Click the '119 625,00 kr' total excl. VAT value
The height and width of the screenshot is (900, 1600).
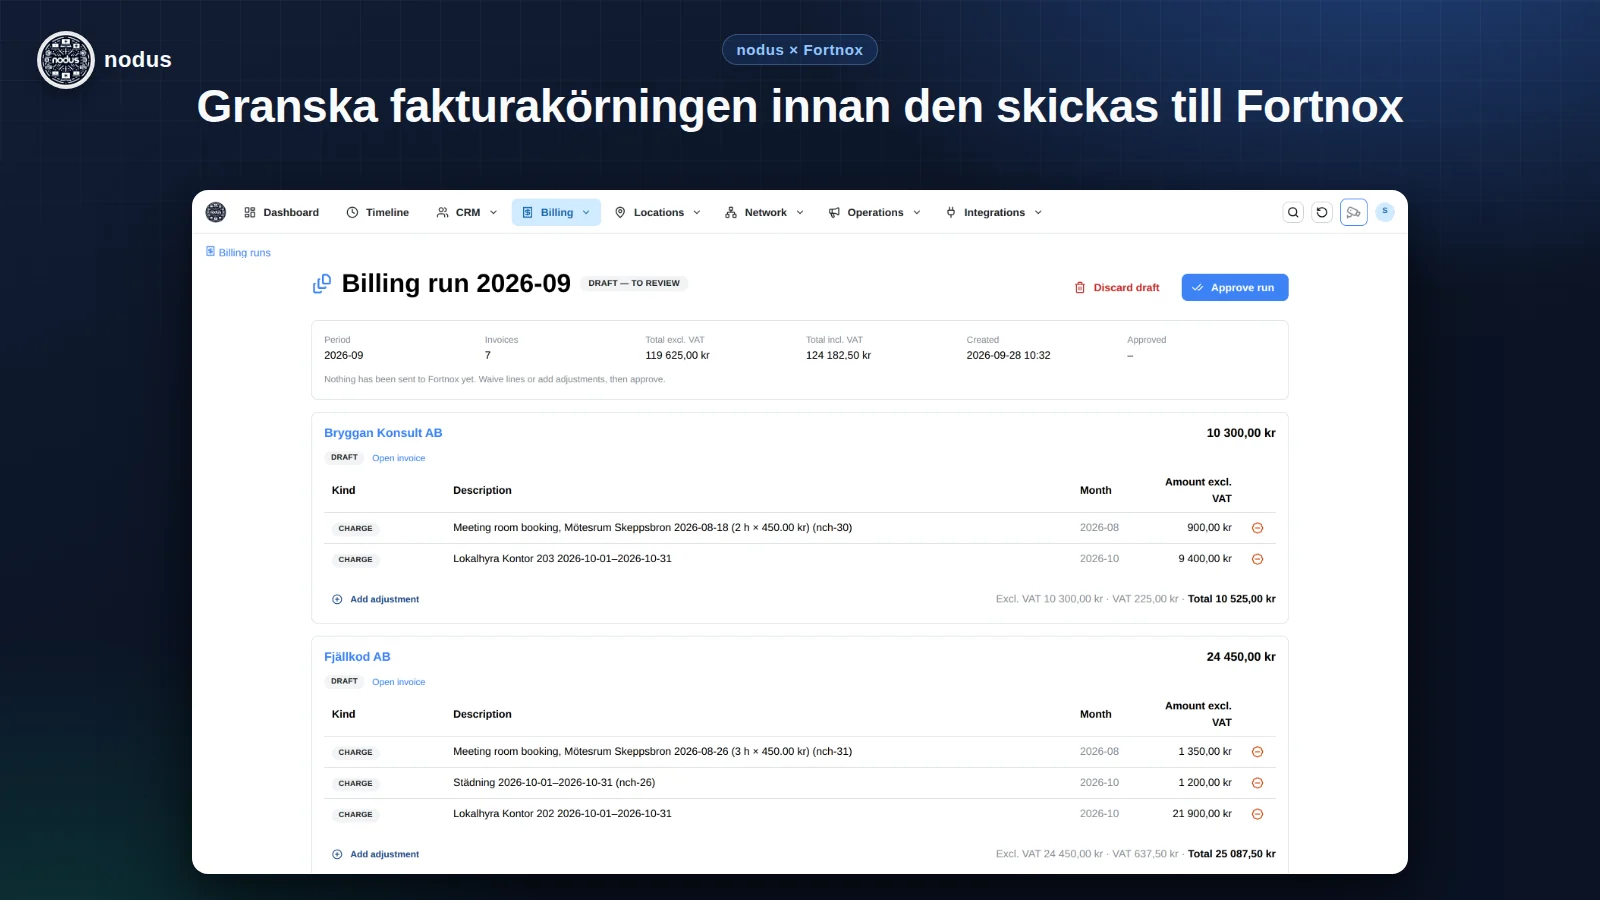[678, 355]
